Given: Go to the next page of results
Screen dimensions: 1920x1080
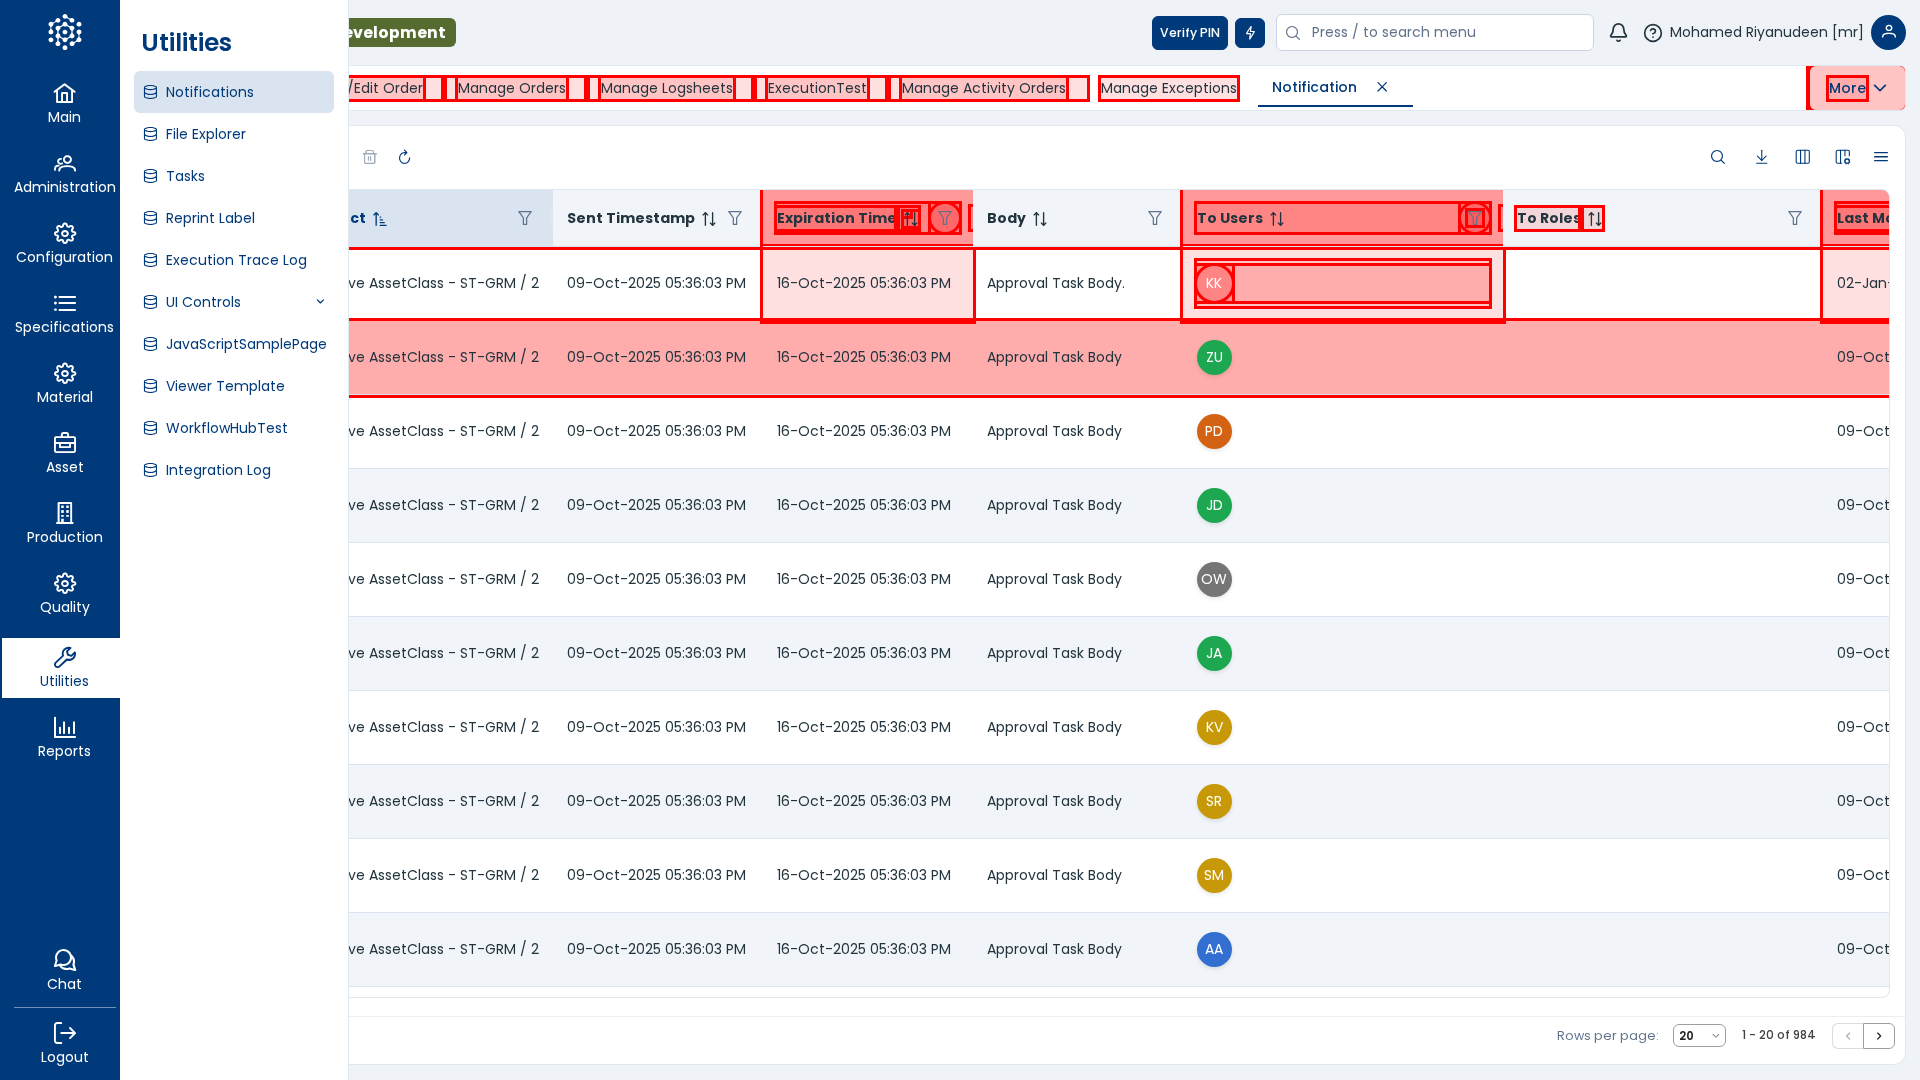Looking at the screenshot, I should click(x=1878, y=1036).
